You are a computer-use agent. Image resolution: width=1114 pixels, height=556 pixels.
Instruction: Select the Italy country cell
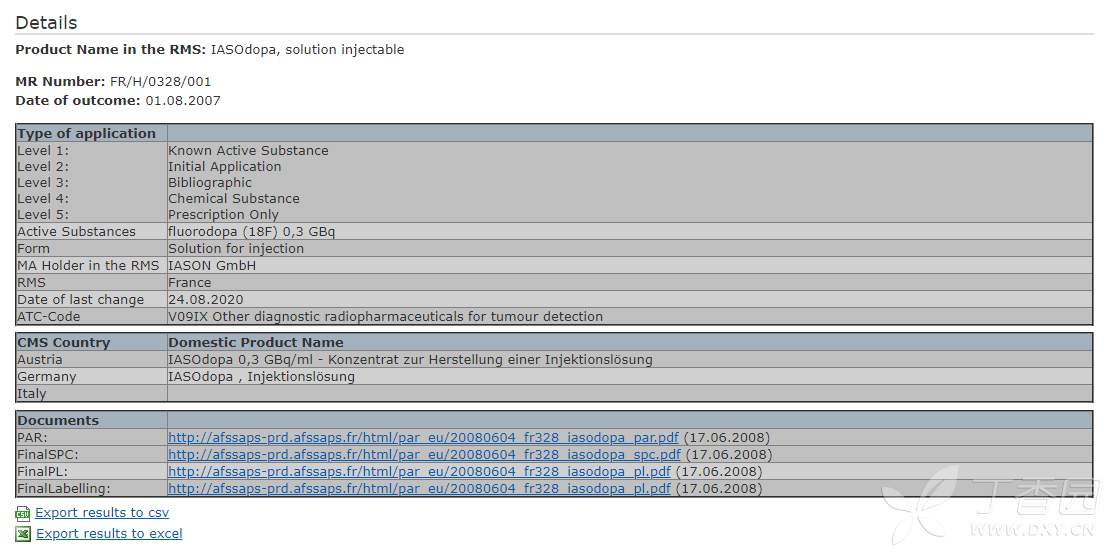pos(32,394)
